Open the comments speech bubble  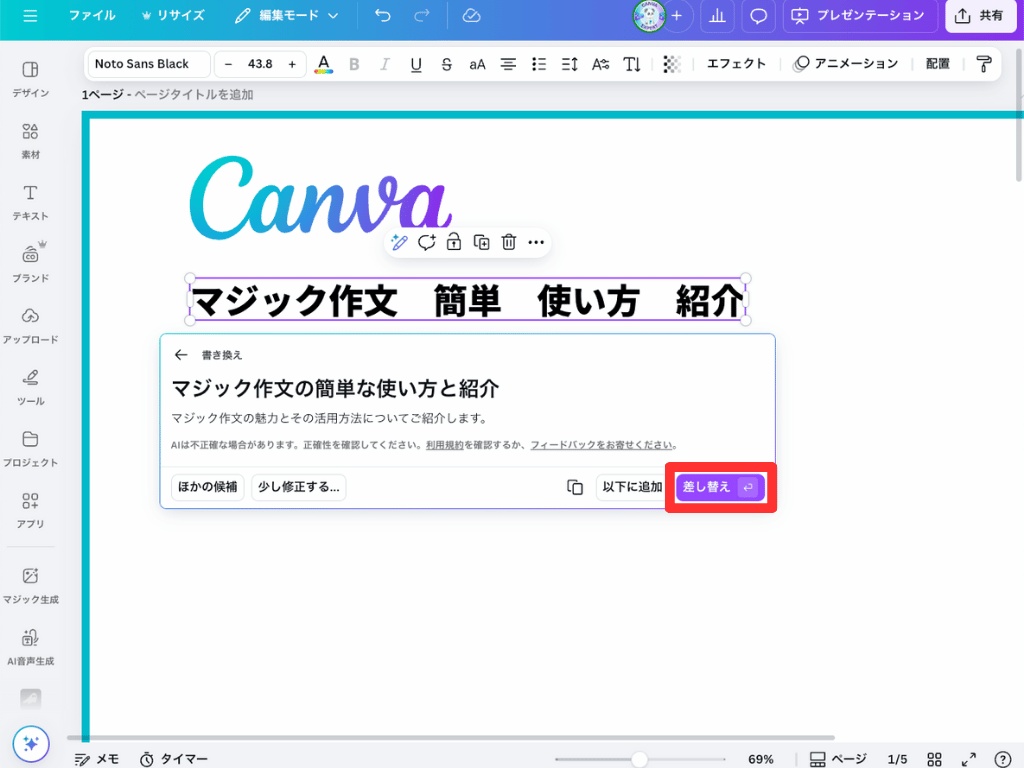tap(758, 16)
